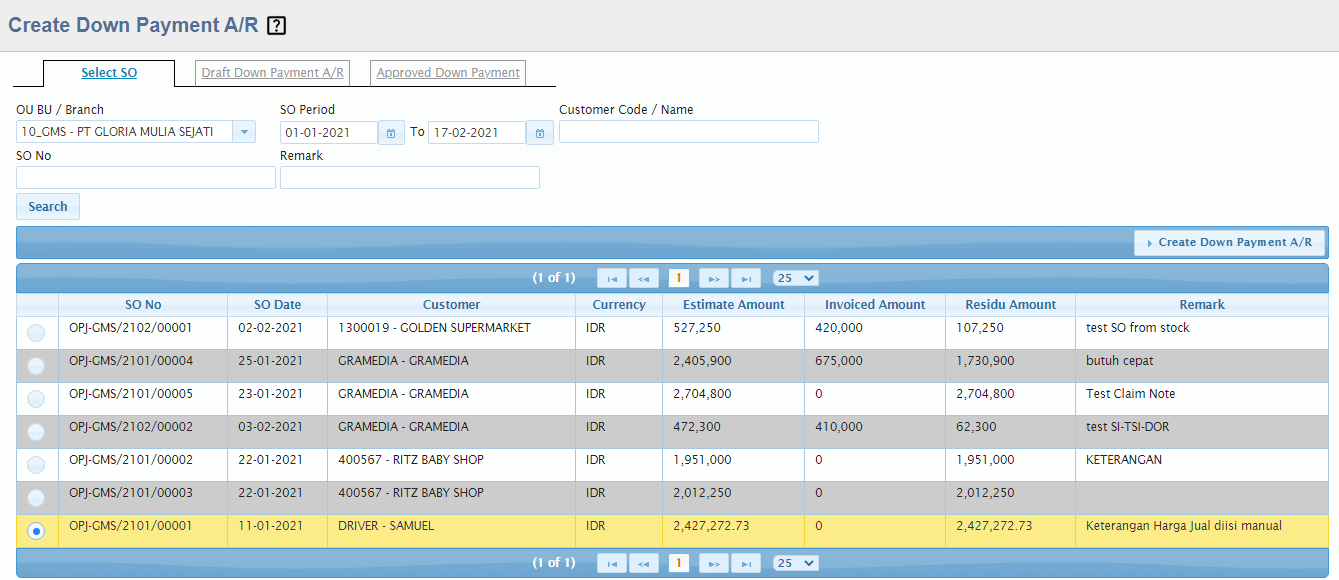Go to first page in top paginator
The width and height of the screenshot is (1339, 580).
click(612, 278)
